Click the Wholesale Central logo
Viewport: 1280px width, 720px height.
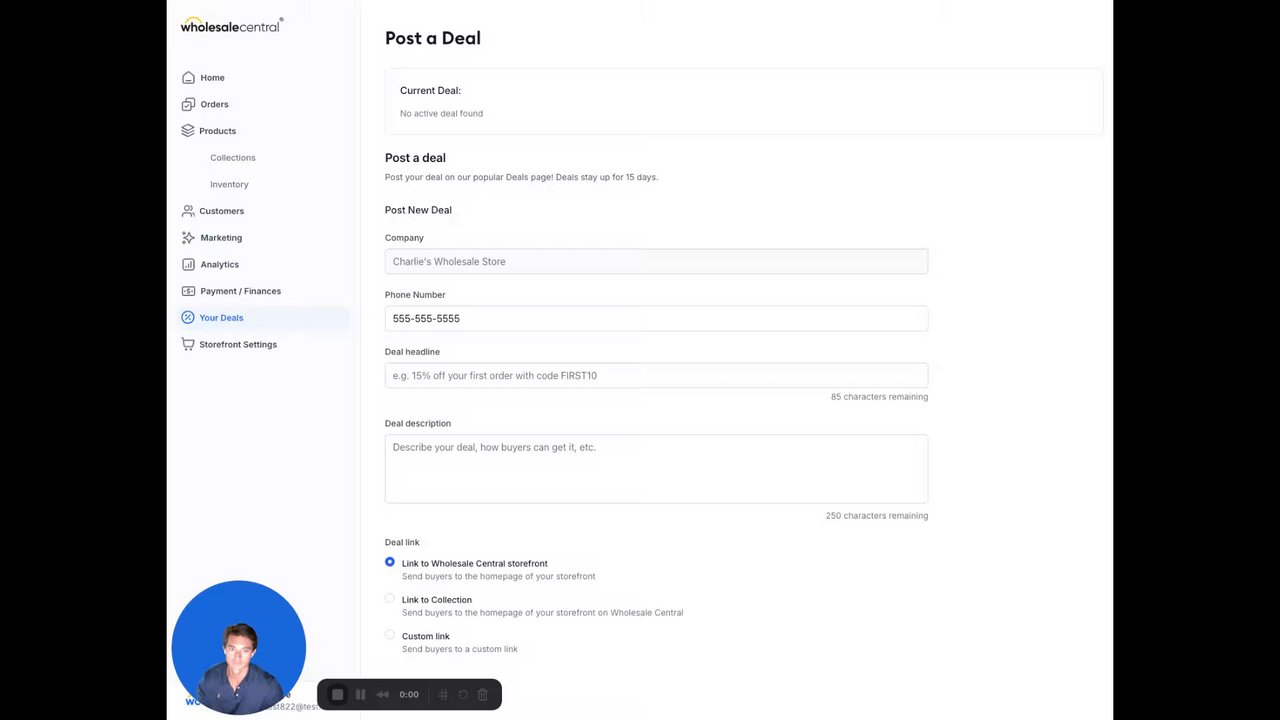[232, 26]
